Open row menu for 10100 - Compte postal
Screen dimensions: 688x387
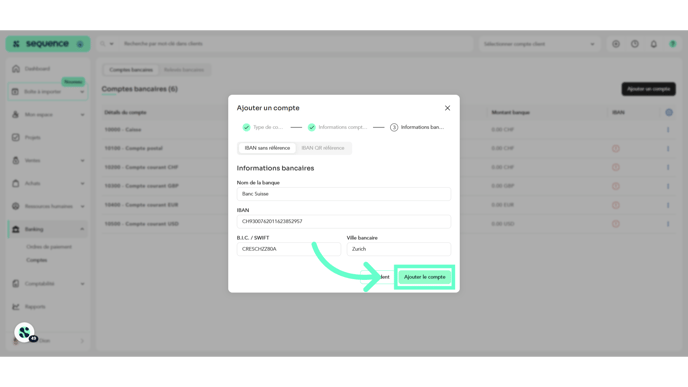(668, 149)
